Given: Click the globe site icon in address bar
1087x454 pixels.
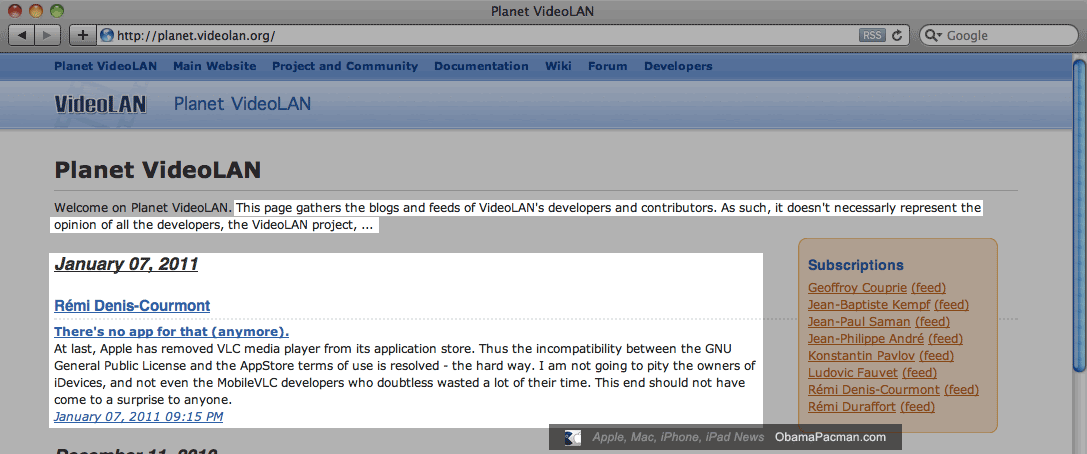Looking at the screenshot, I should click(x=107, y=35).
